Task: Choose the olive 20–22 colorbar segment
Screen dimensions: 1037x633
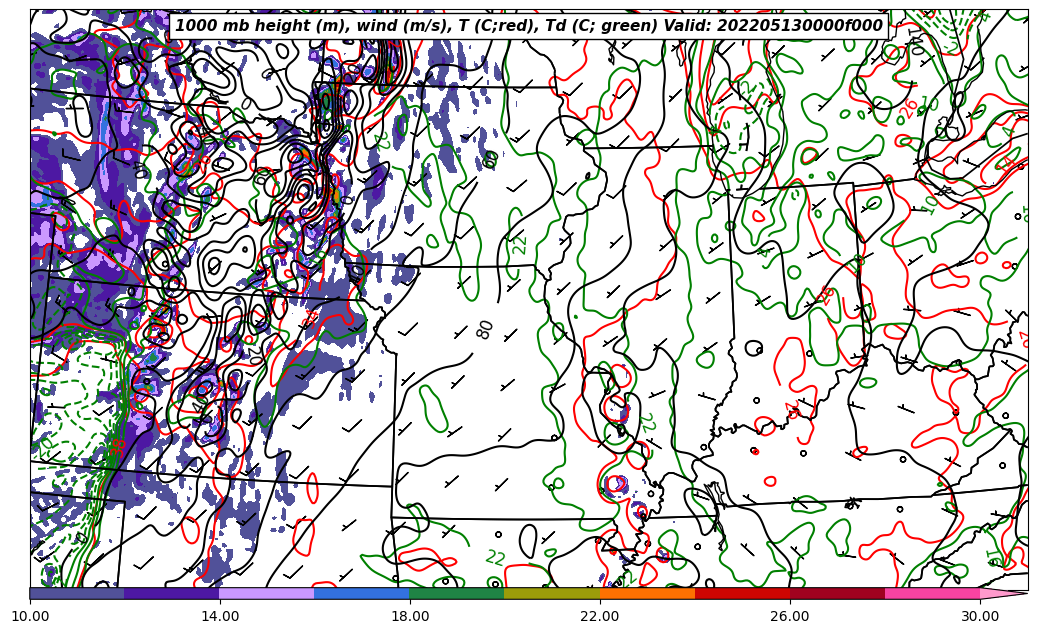Action: tap(552, 593)
